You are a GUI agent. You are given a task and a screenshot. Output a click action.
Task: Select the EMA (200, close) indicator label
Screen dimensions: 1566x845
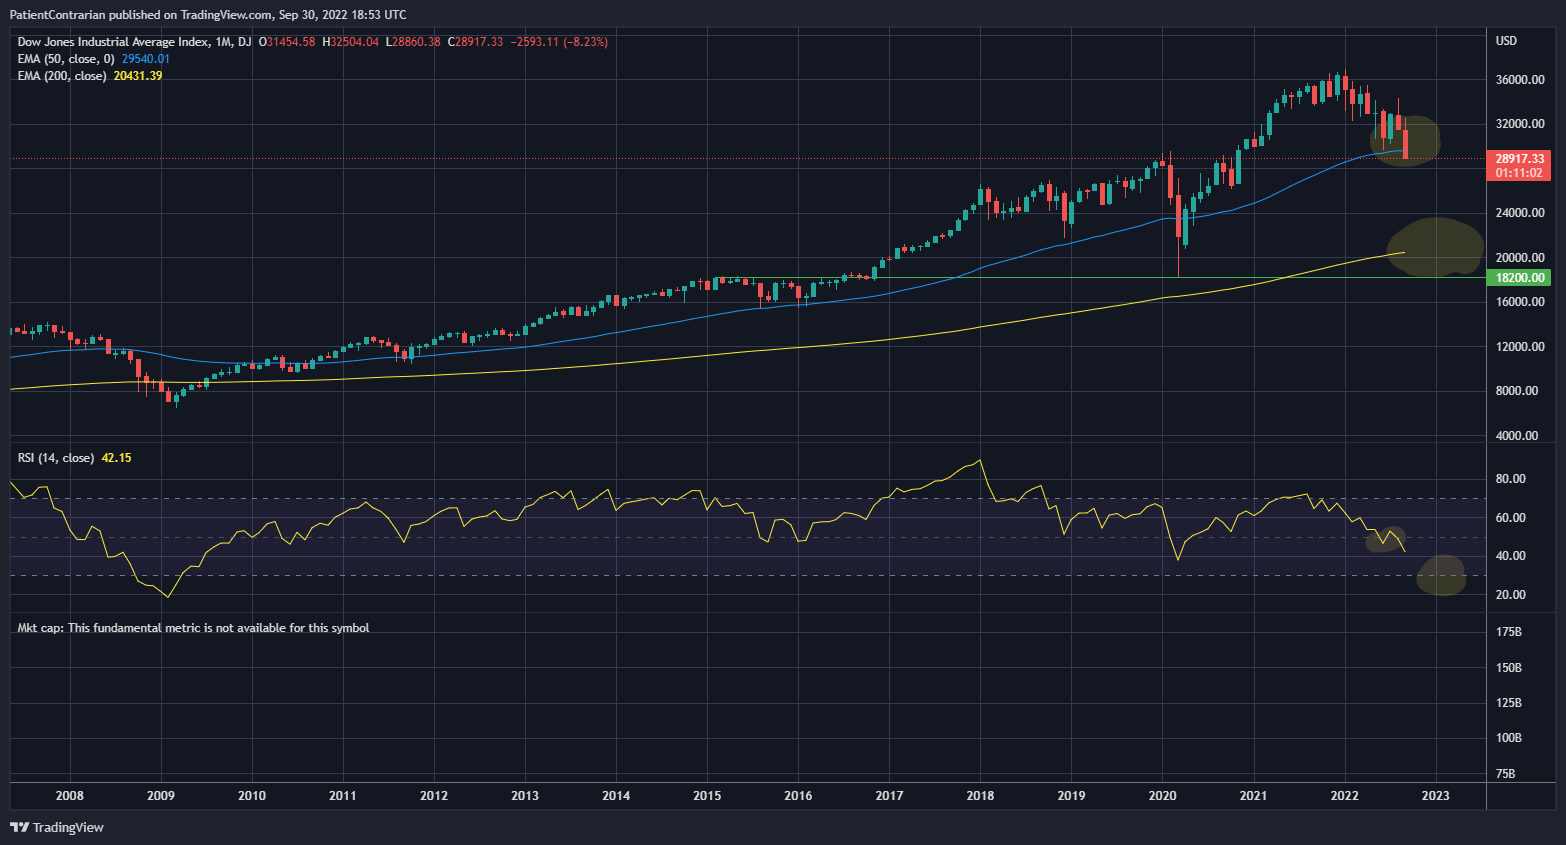tap(62, 76)
